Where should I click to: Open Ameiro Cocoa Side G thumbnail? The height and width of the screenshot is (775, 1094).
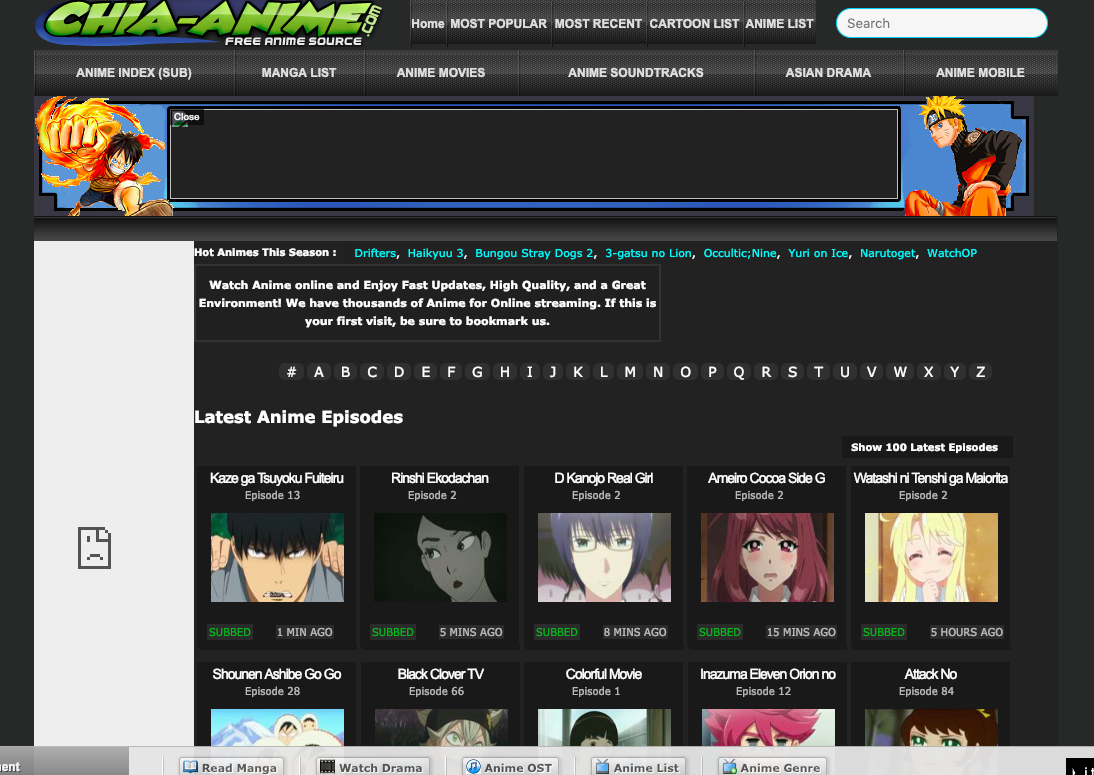pyautogui.click(x=767, y=557)
